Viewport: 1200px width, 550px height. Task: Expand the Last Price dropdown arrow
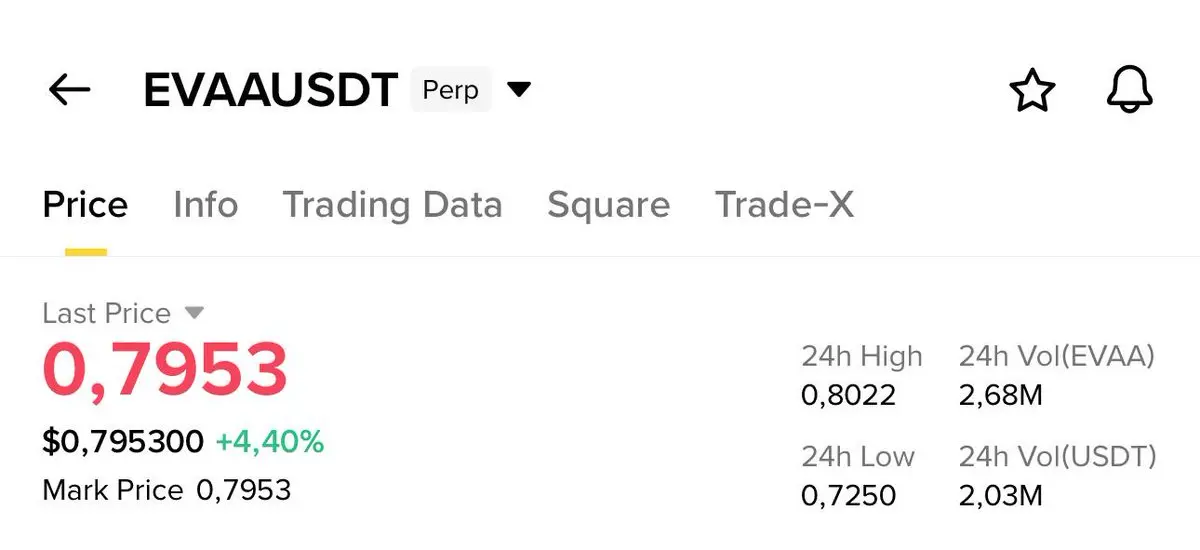[195, 313]
